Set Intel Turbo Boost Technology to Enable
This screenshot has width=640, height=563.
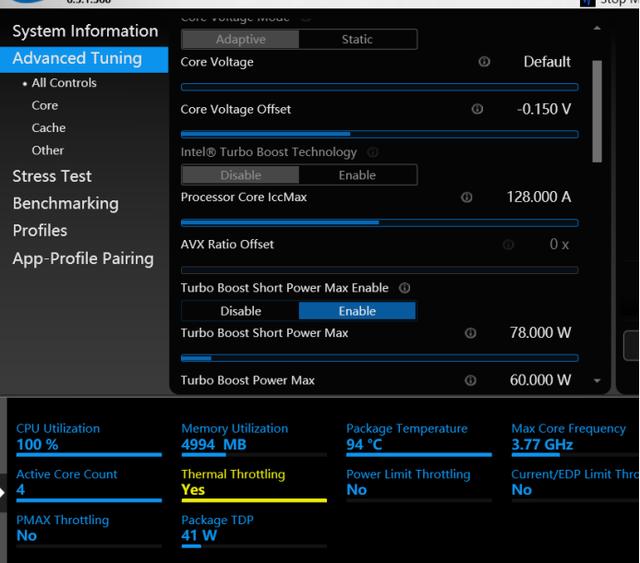358,175
